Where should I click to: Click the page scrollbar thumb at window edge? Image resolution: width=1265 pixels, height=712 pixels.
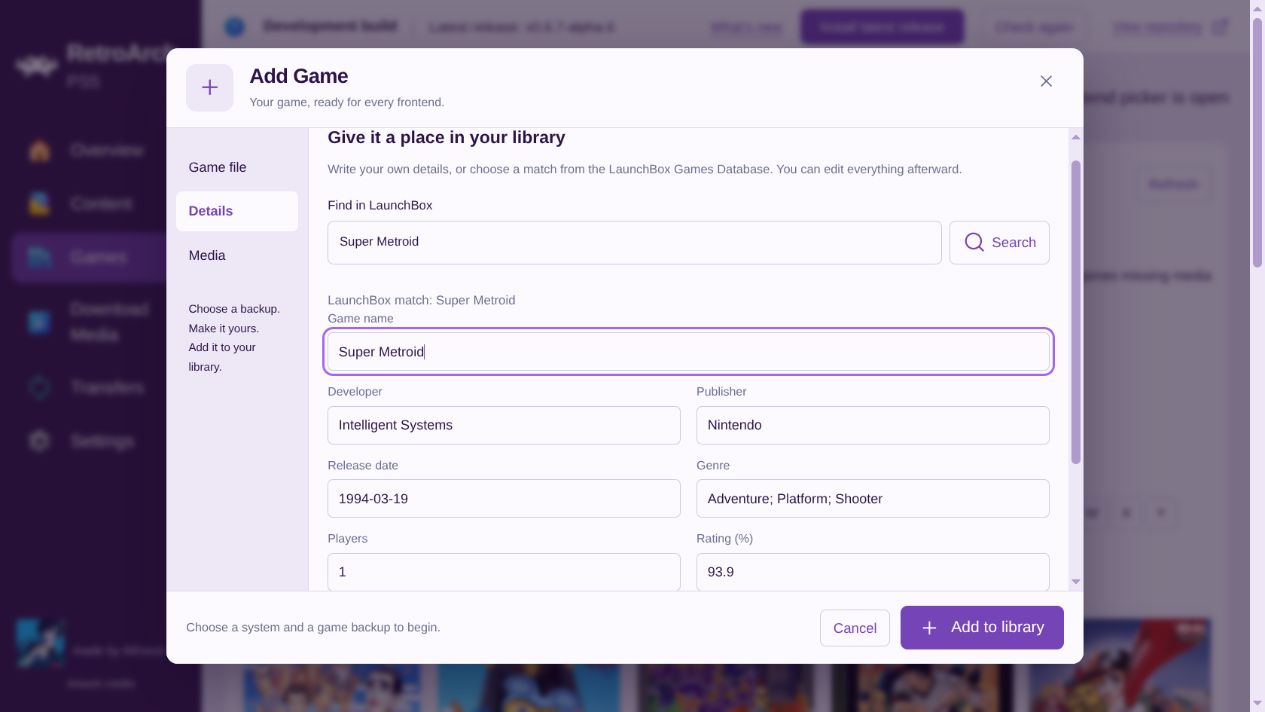pos(1257,141)
